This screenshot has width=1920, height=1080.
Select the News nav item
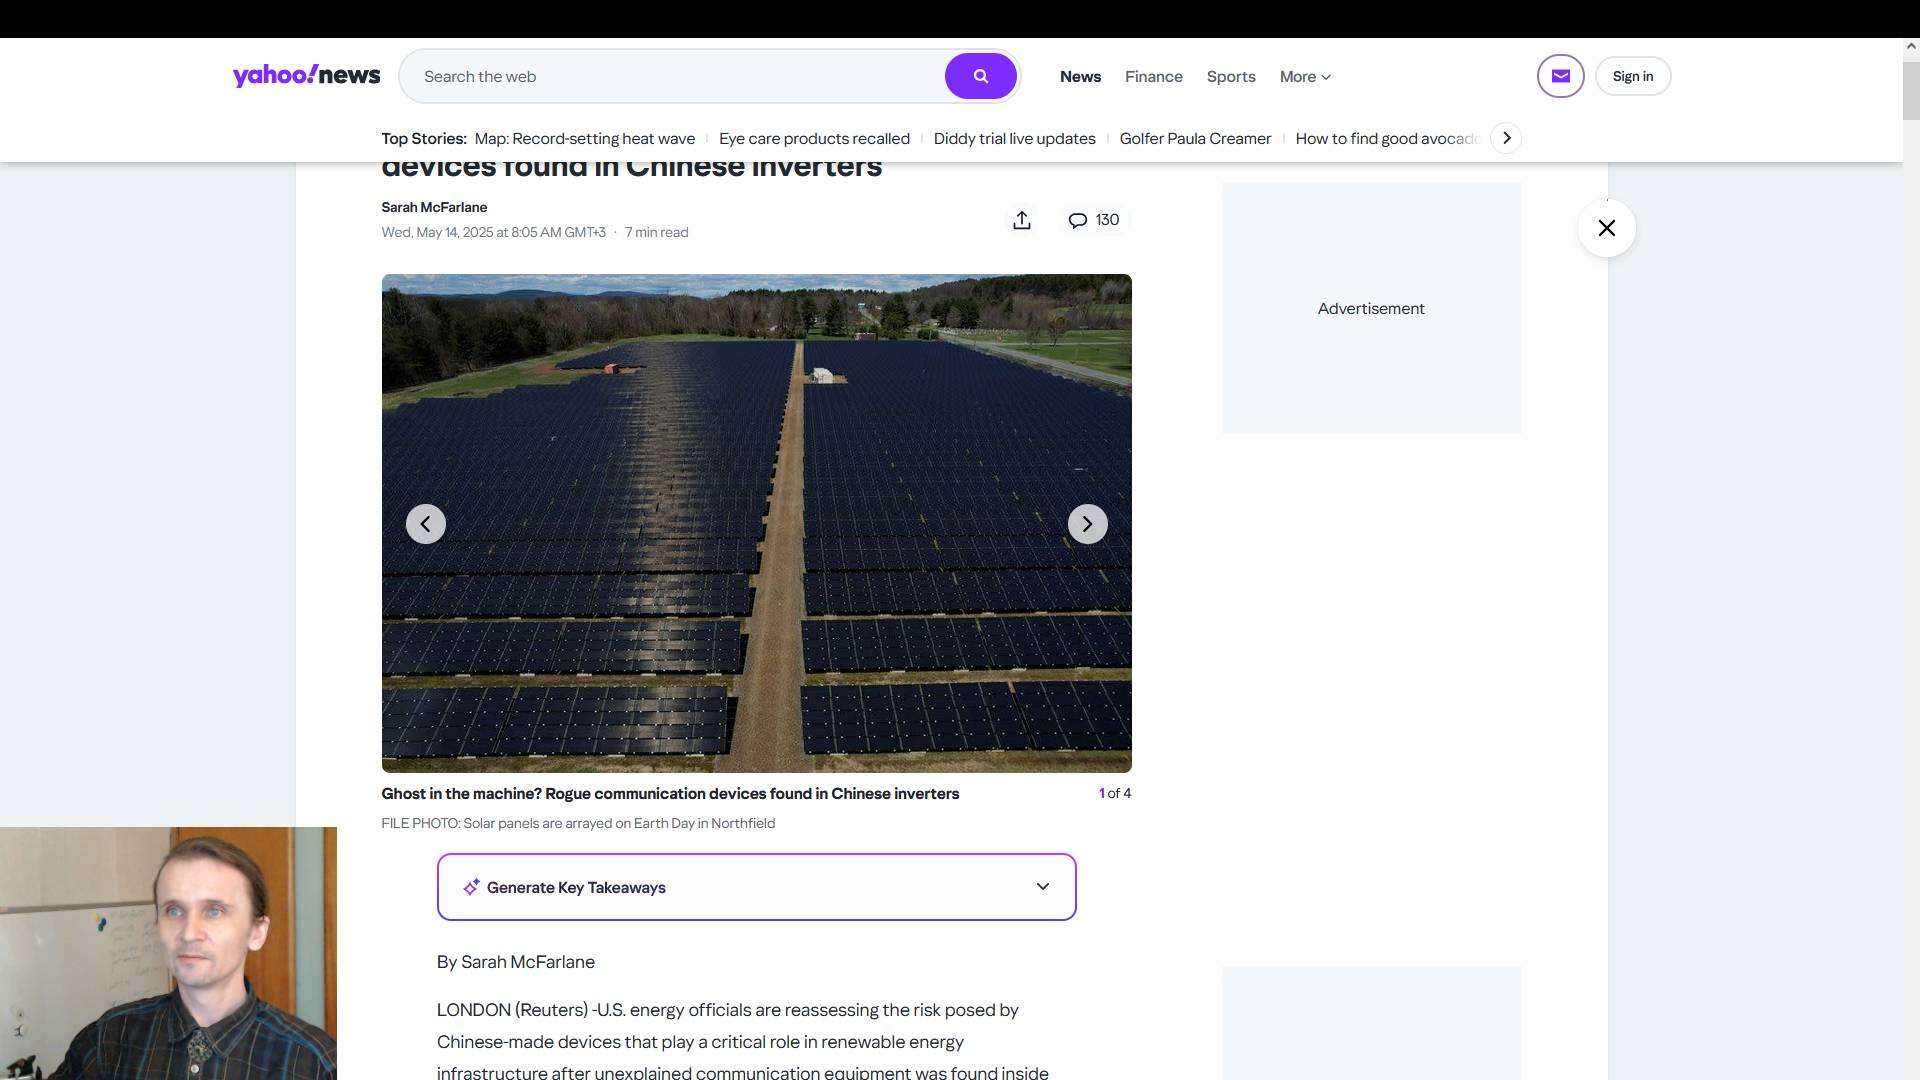coord(1080,76)
